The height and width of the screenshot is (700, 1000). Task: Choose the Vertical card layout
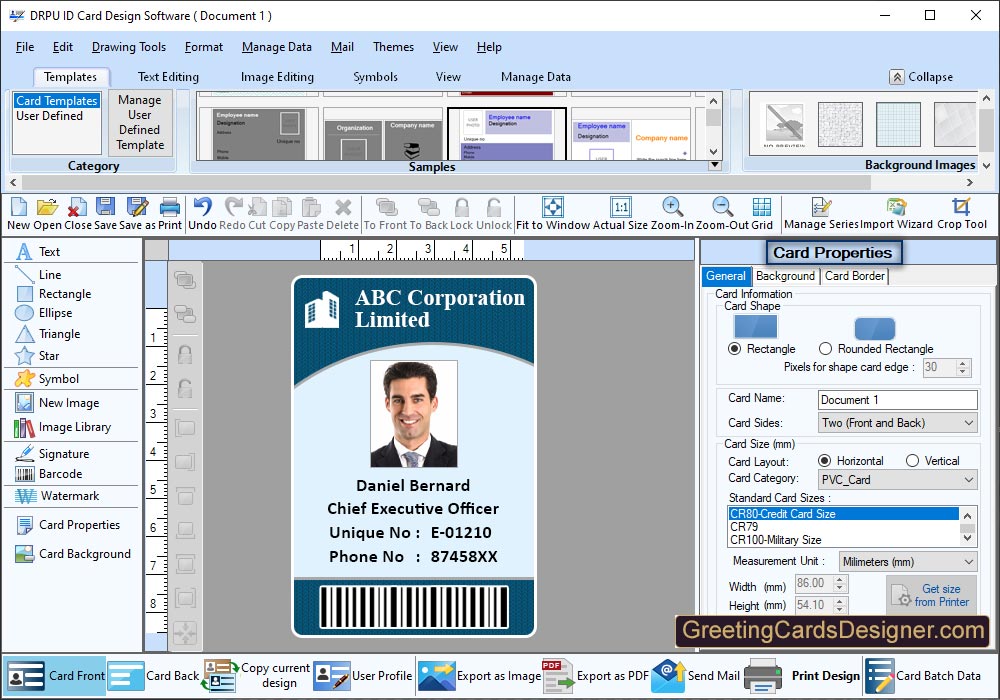click(913, 460)
